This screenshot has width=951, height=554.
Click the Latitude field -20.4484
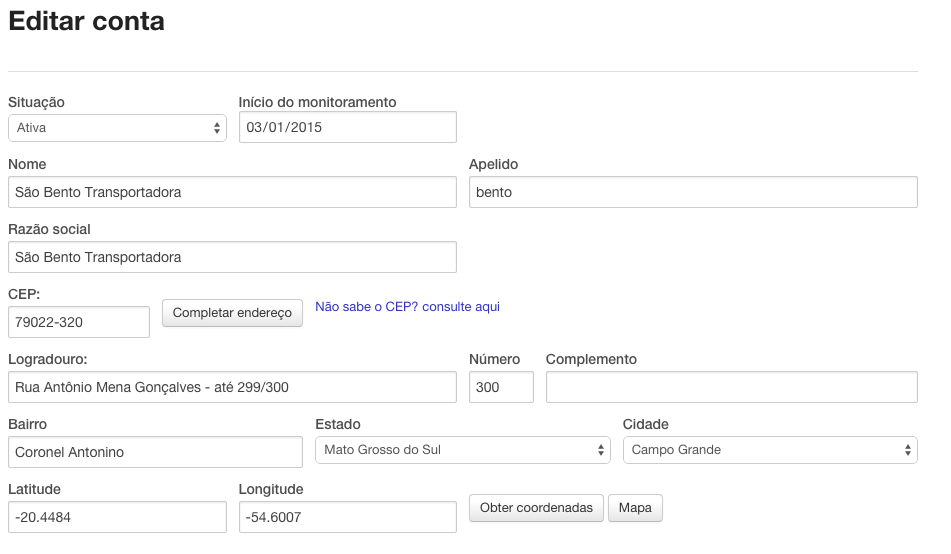click(x=117, y=517)
